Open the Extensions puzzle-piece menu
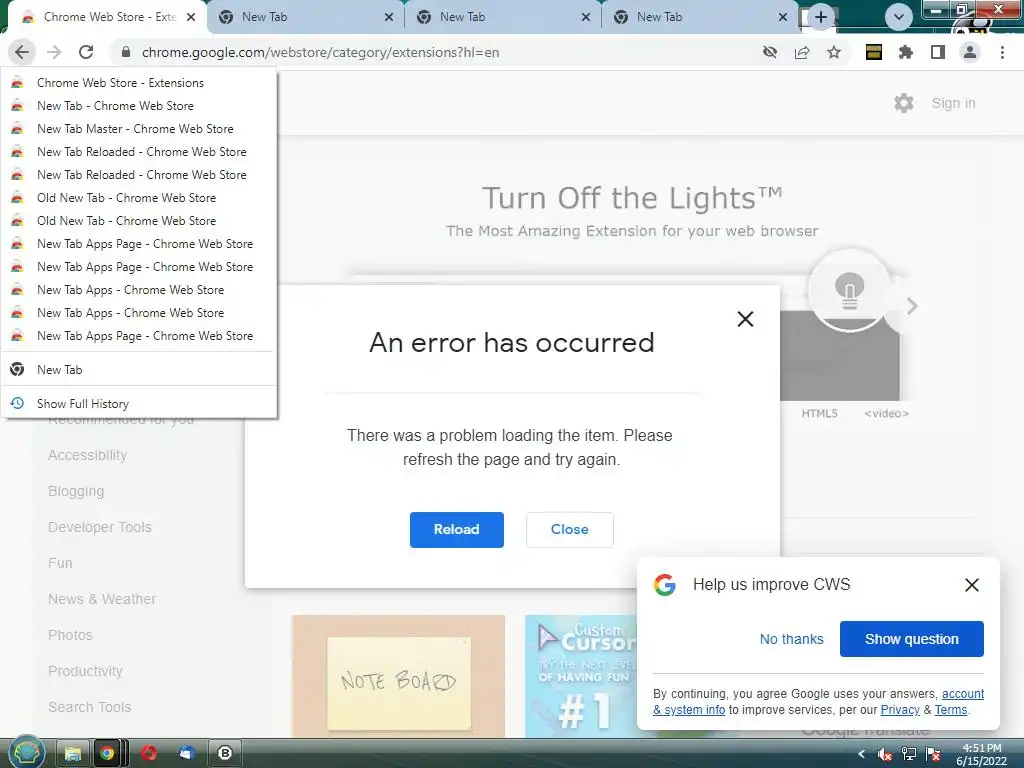The width and height of the screenshot is (1024, 768). tap(906, 52)
